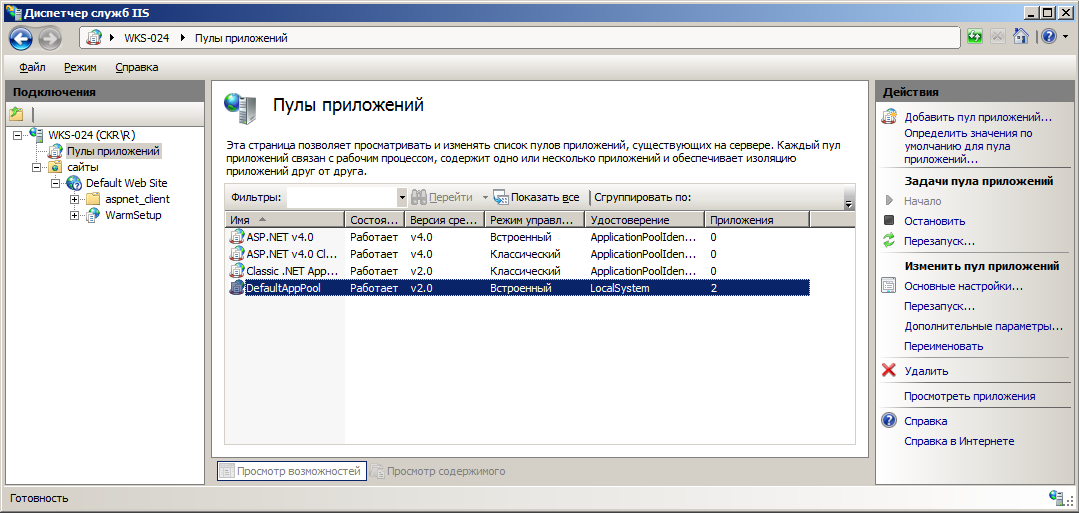Sort by Удостоверение column header
The height and width of the screenshot is (513, 1079).
(645, 220)
